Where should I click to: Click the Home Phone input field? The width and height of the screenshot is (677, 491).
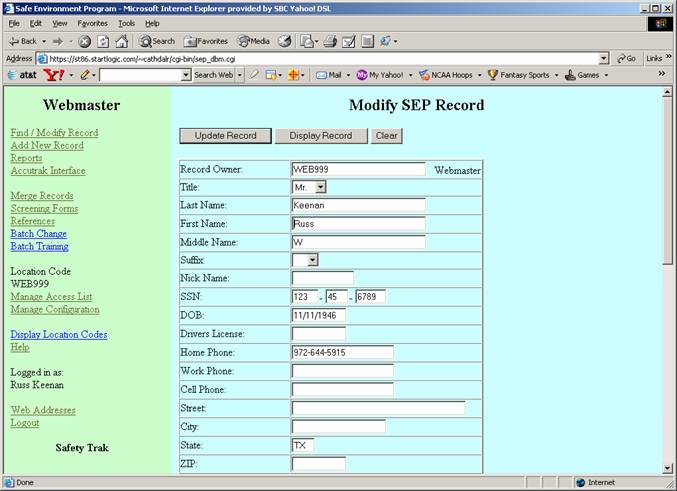click(x=342, y=352)
